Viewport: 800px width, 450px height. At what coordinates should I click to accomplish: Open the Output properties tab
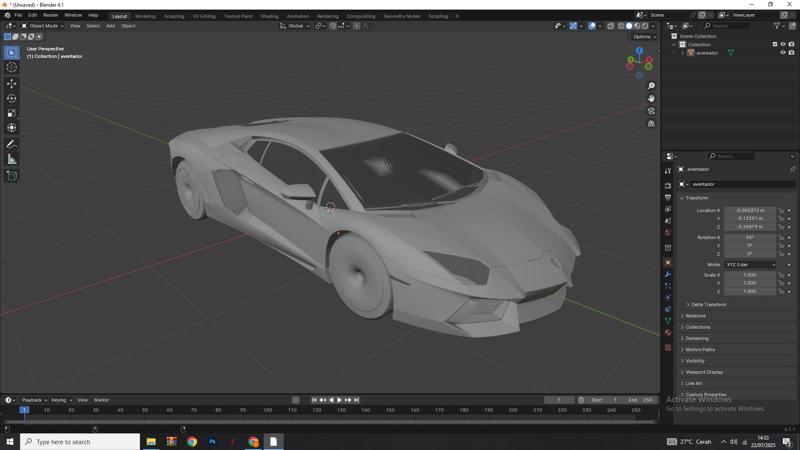tap(668, 197)
